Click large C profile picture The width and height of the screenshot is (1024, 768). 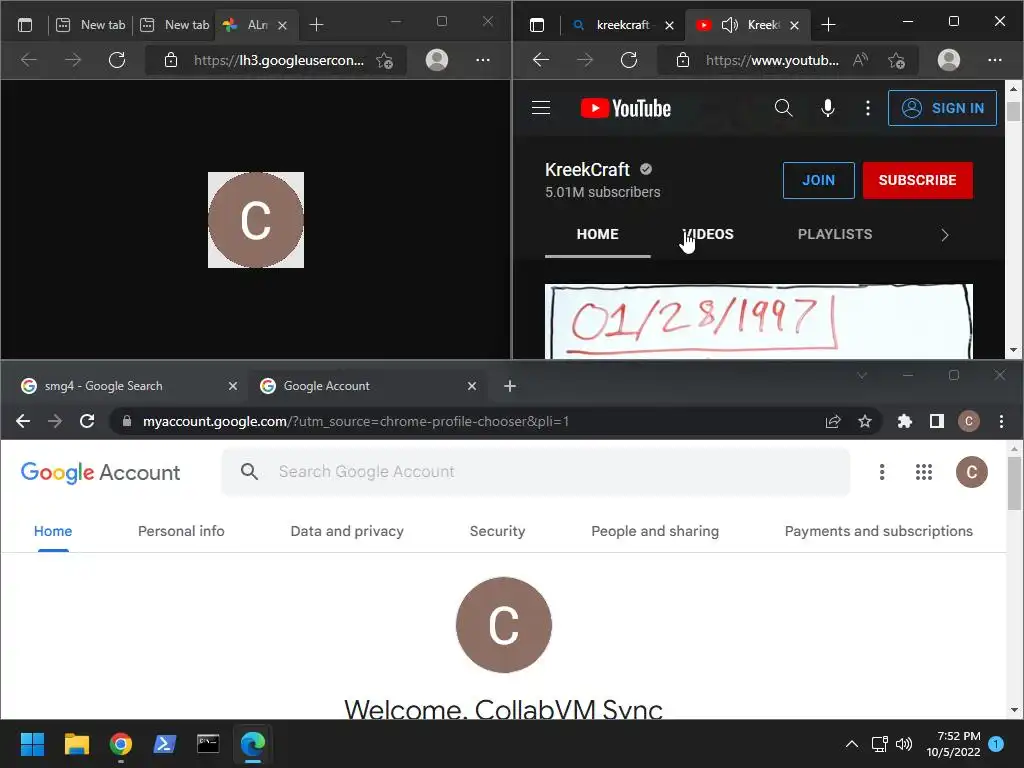pyautogui.click(x=504, y=624)
